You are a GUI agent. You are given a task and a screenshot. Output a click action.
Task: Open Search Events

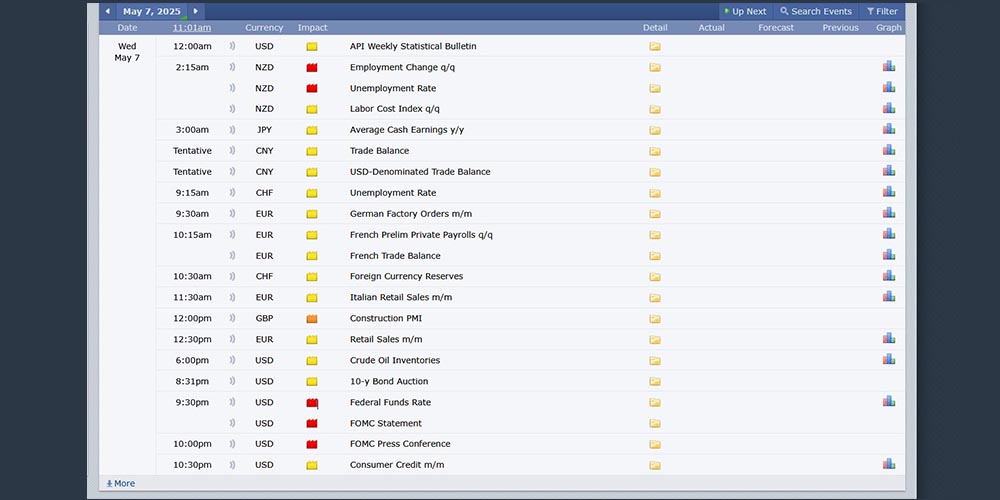[816, 11]
